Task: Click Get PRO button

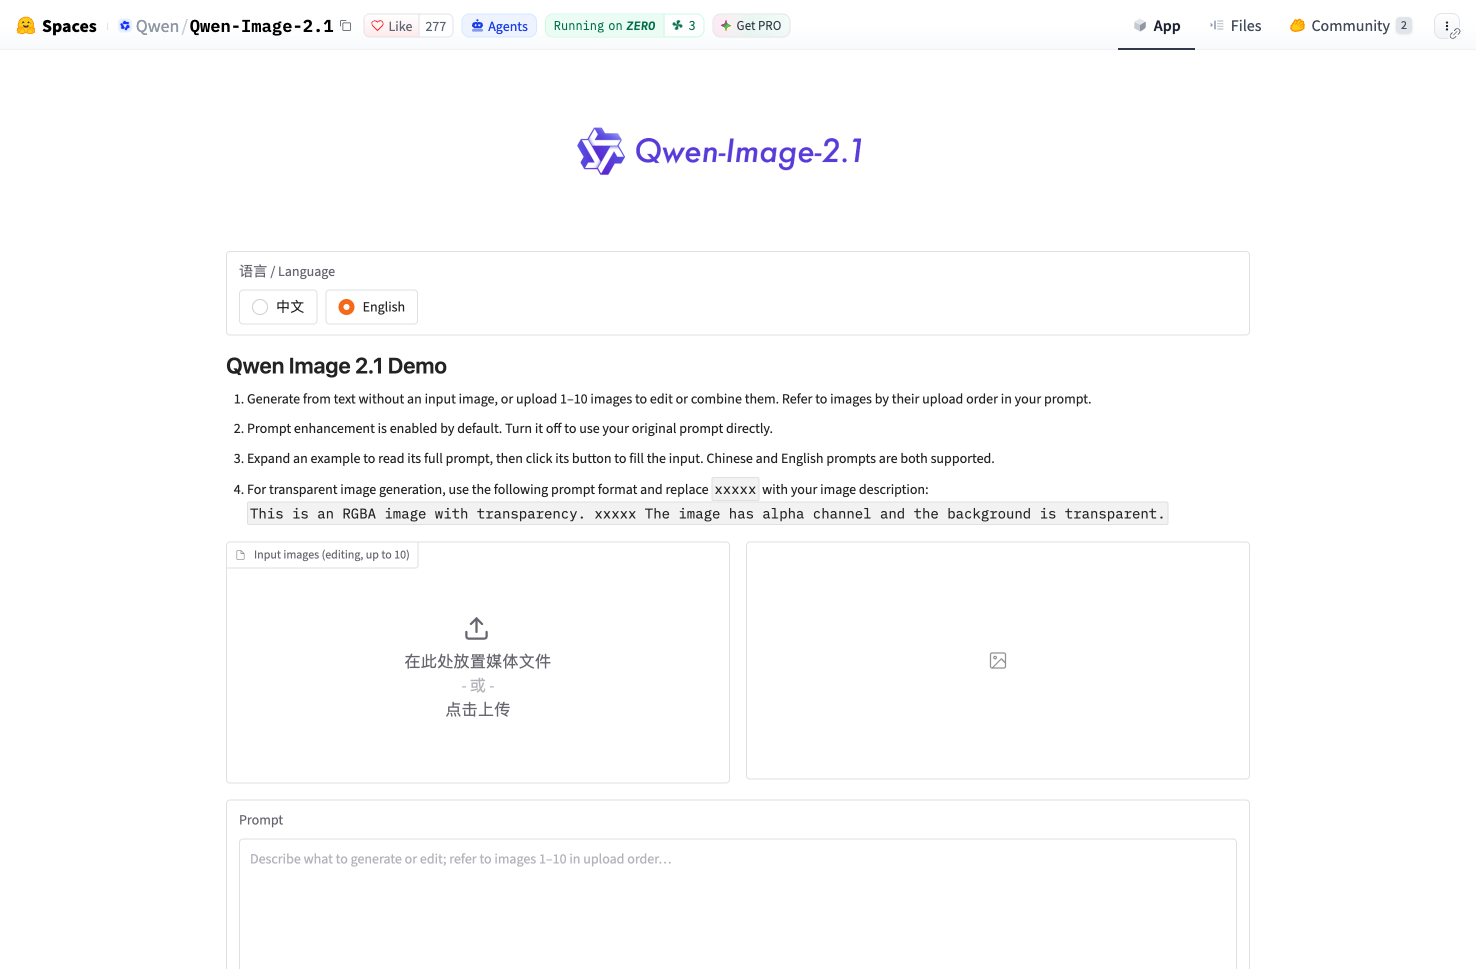Action: point(751,26)
